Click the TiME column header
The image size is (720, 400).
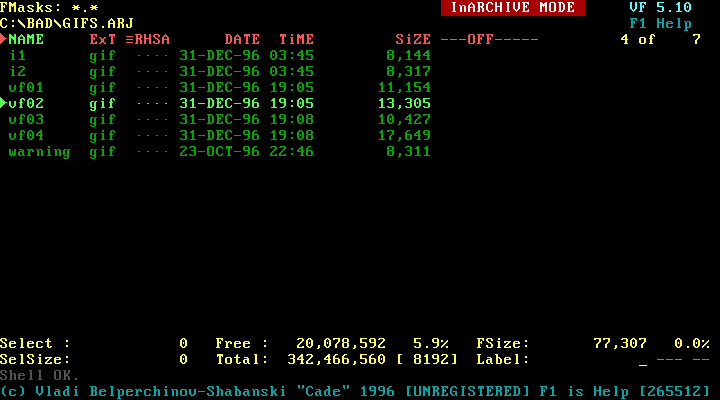click(x=296, y=39)
